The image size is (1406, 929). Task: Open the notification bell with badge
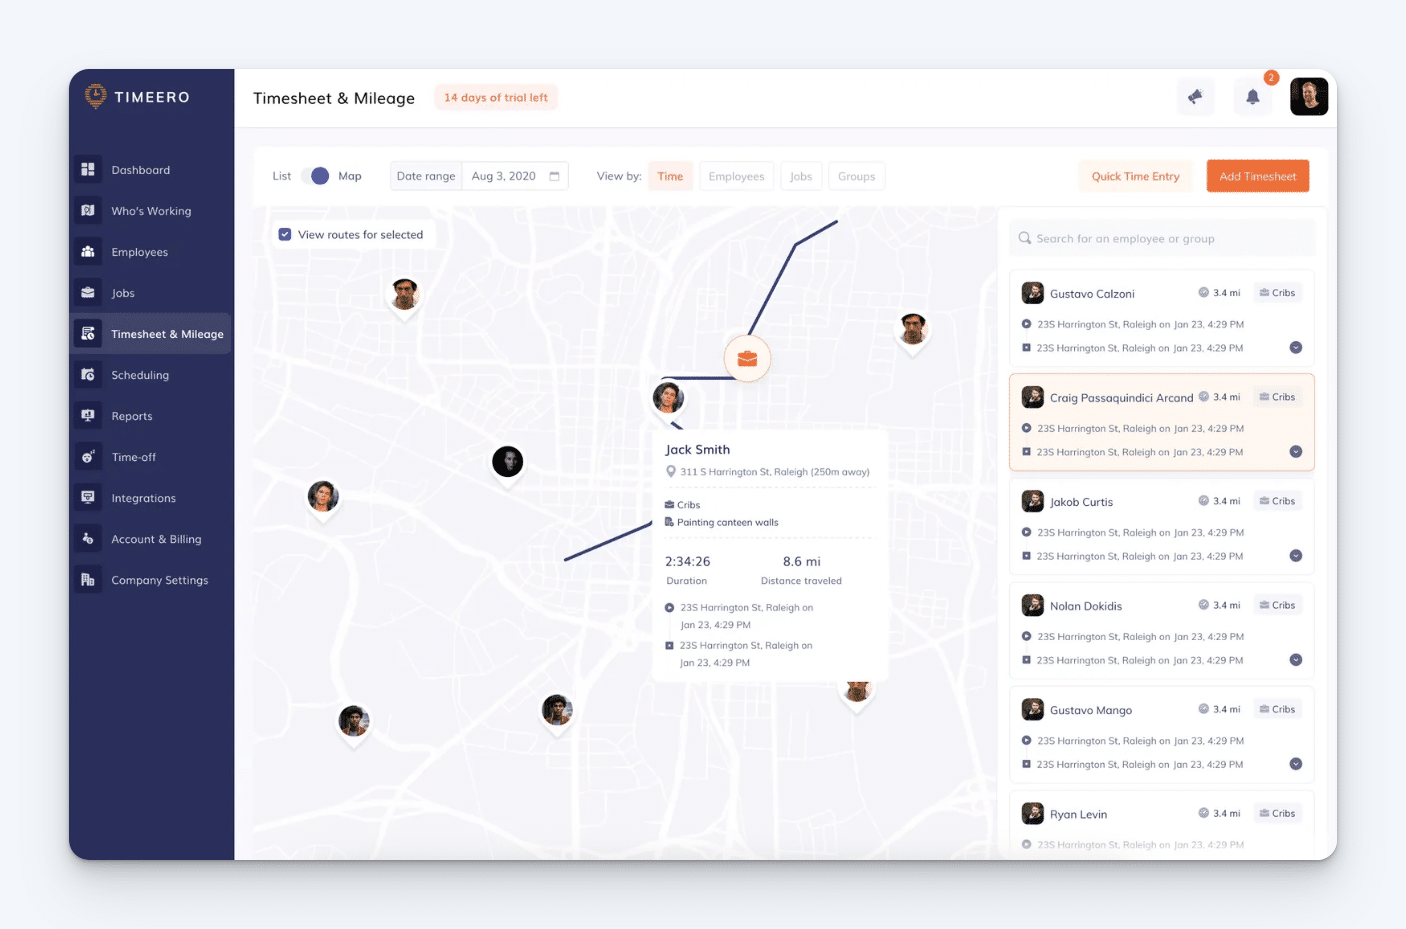1252,97
